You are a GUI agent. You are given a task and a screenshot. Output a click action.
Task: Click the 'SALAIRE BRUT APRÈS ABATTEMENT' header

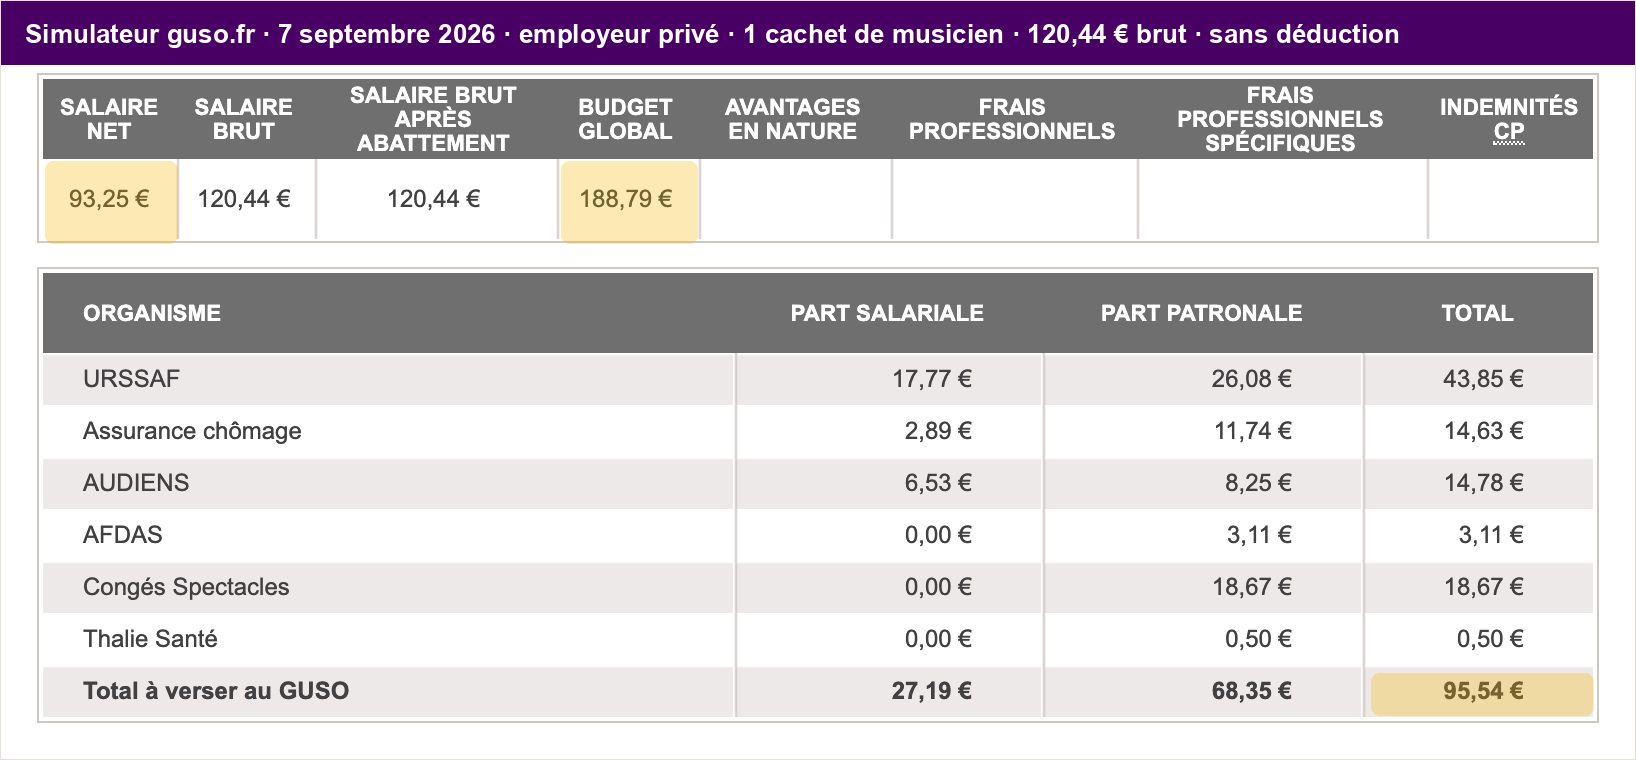[433, 119]
